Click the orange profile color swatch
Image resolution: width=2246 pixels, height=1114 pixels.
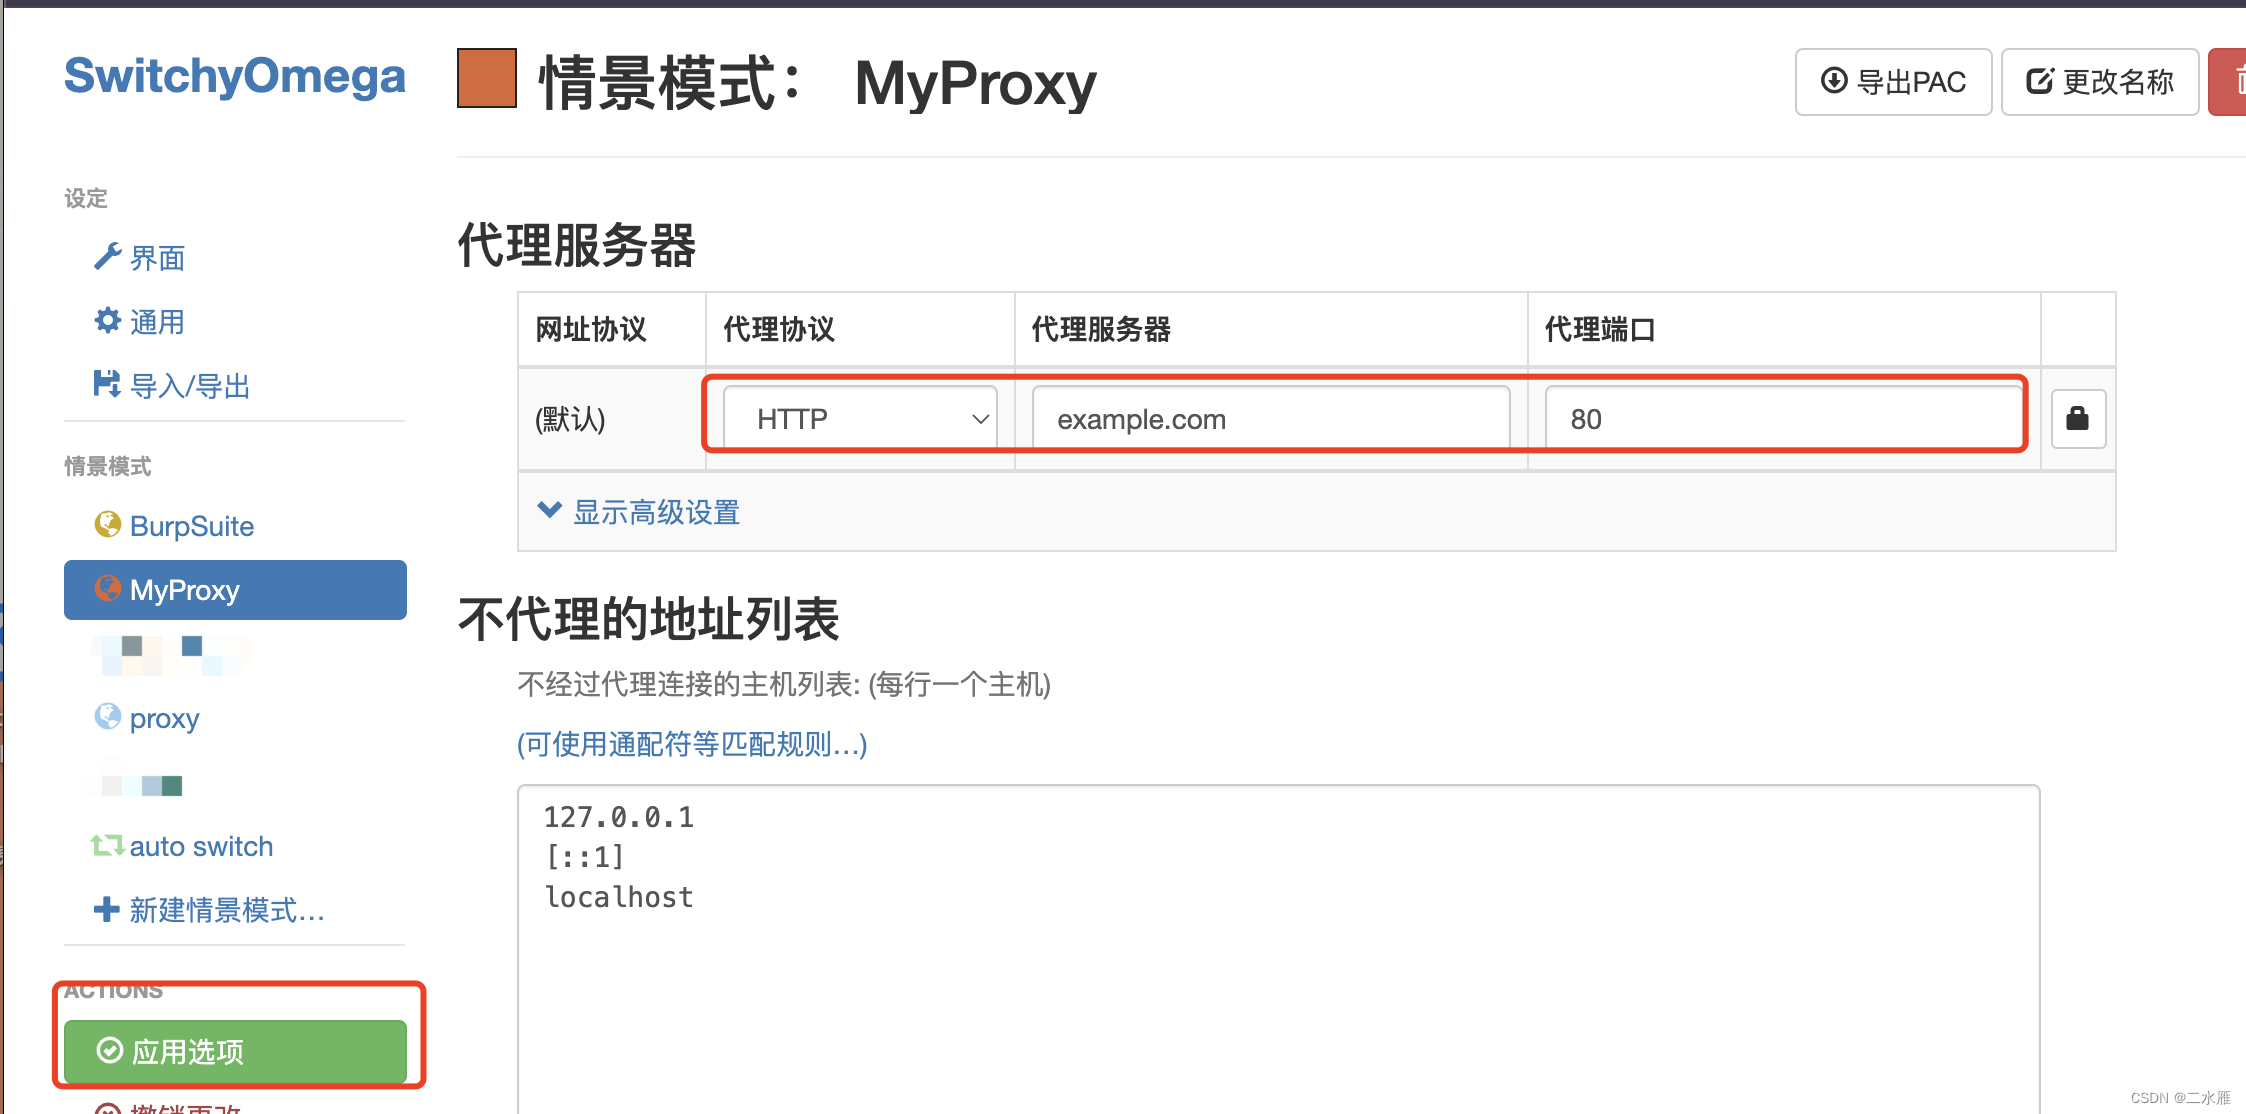click(487, 78)
